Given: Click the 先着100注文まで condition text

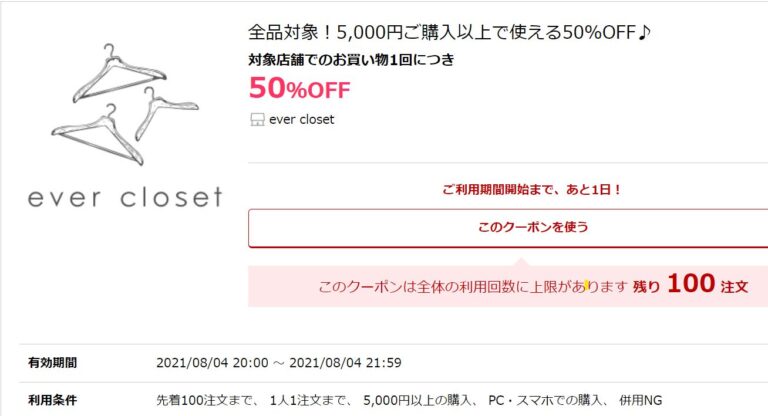Looking at the screenshot, I should [205, 400].
